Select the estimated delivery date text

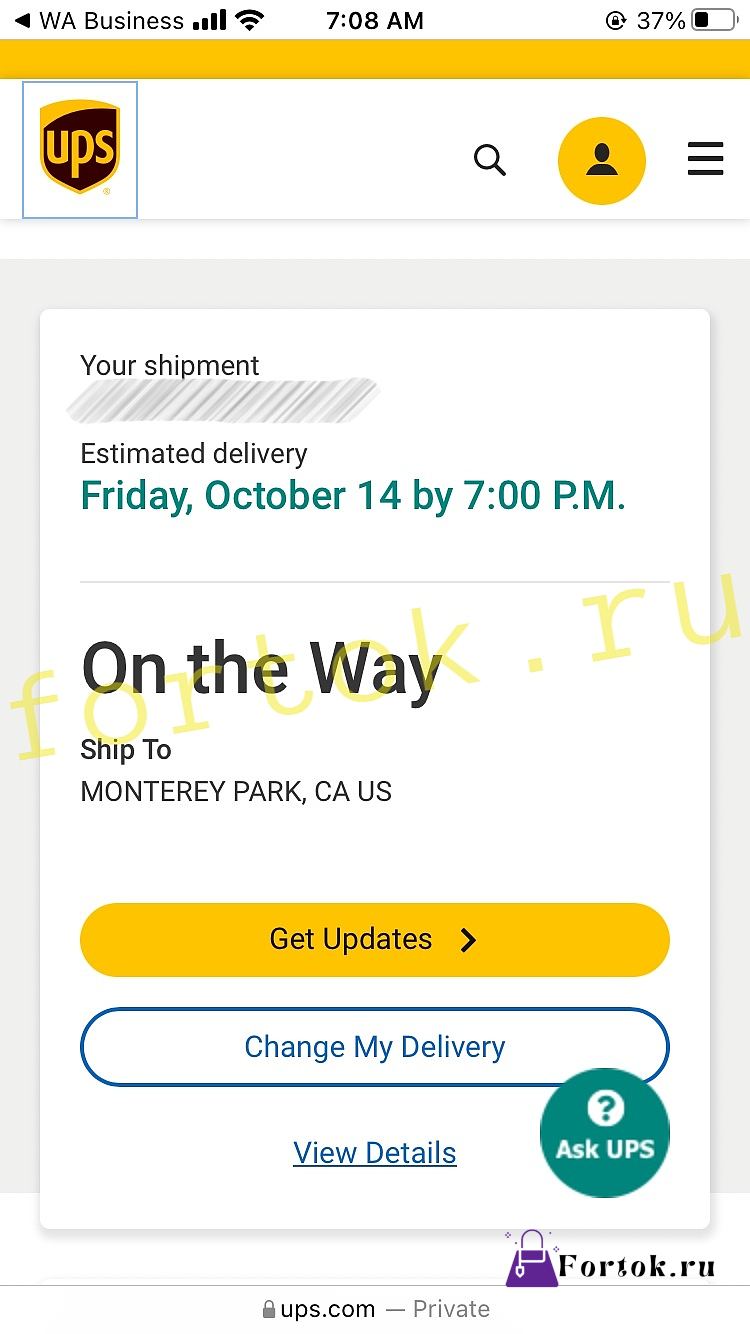click(x=353, y=496)
